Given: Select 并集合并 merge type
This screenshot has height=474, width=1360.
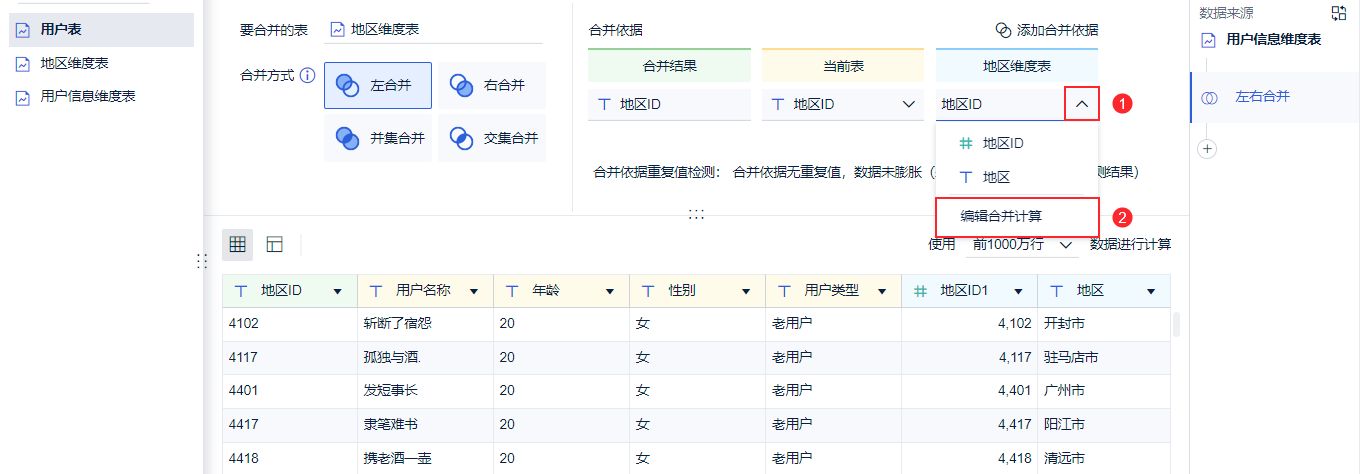Looking at the screenshot, I should pos(378,138).
